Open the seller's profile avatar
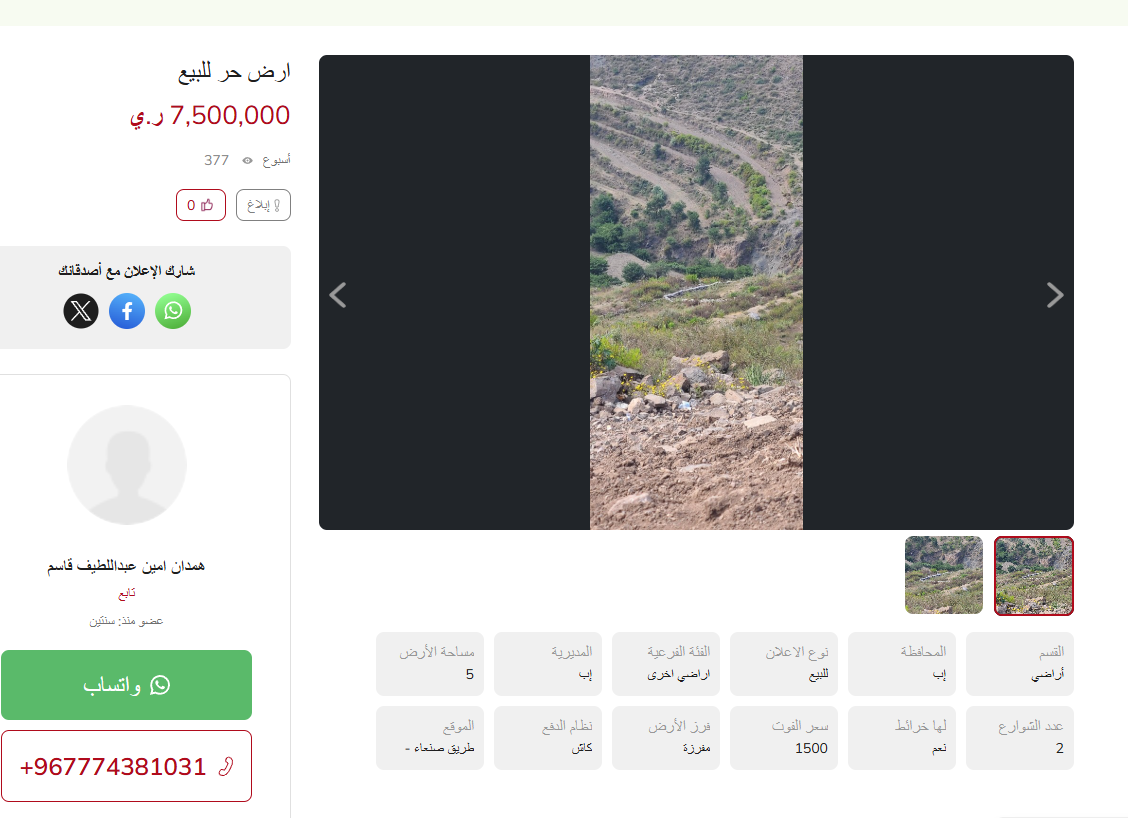 [127, 465]
